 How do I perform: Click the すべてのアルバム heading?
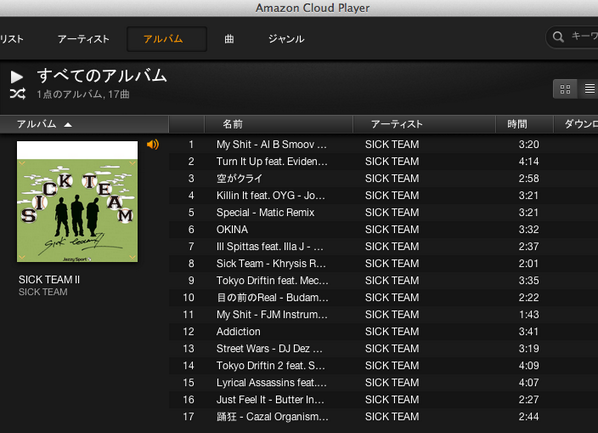coord(102,75)
